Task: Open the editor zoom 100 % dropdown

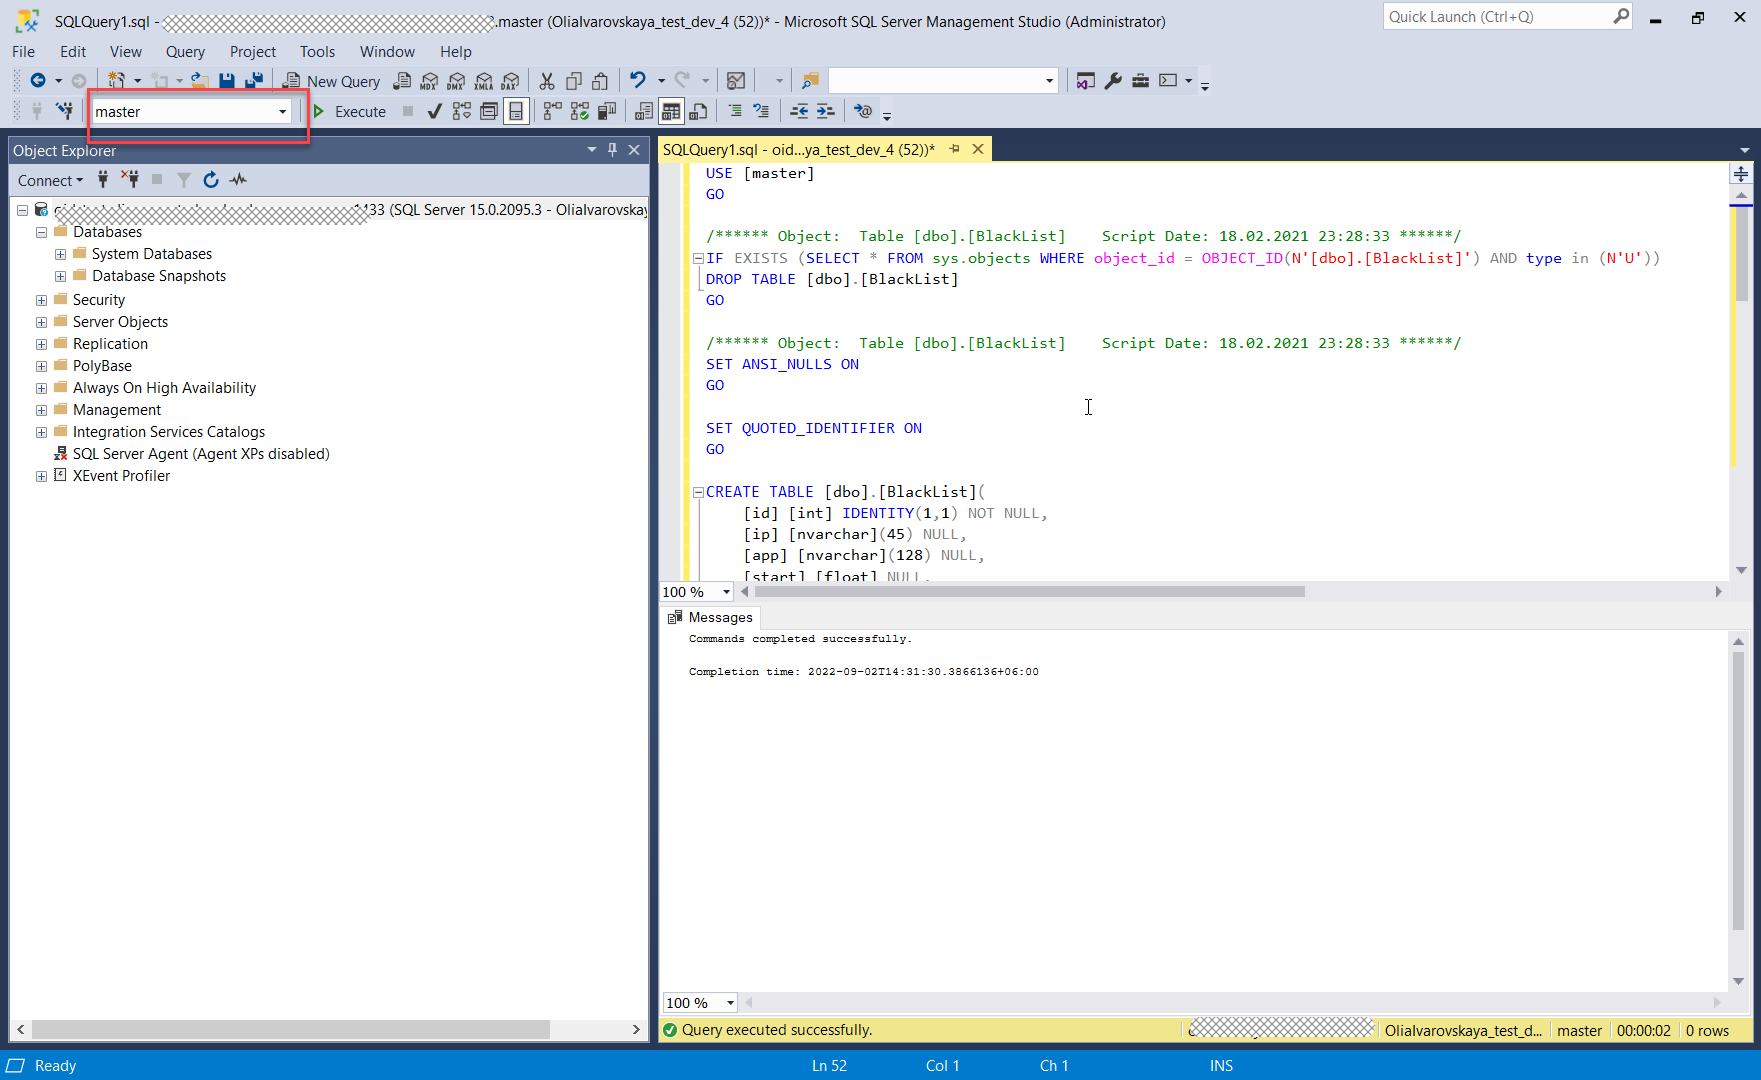Action: [x=726, y=592]
